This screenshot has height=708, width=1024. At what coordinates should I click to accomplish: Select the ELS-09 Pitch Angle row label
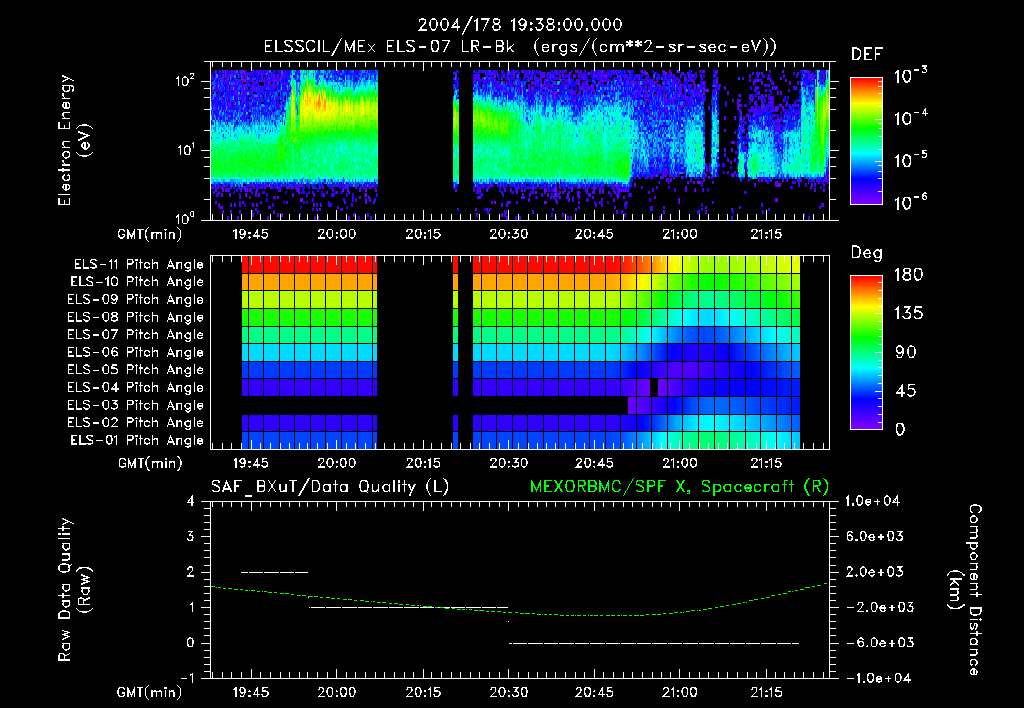click(136, 300)
